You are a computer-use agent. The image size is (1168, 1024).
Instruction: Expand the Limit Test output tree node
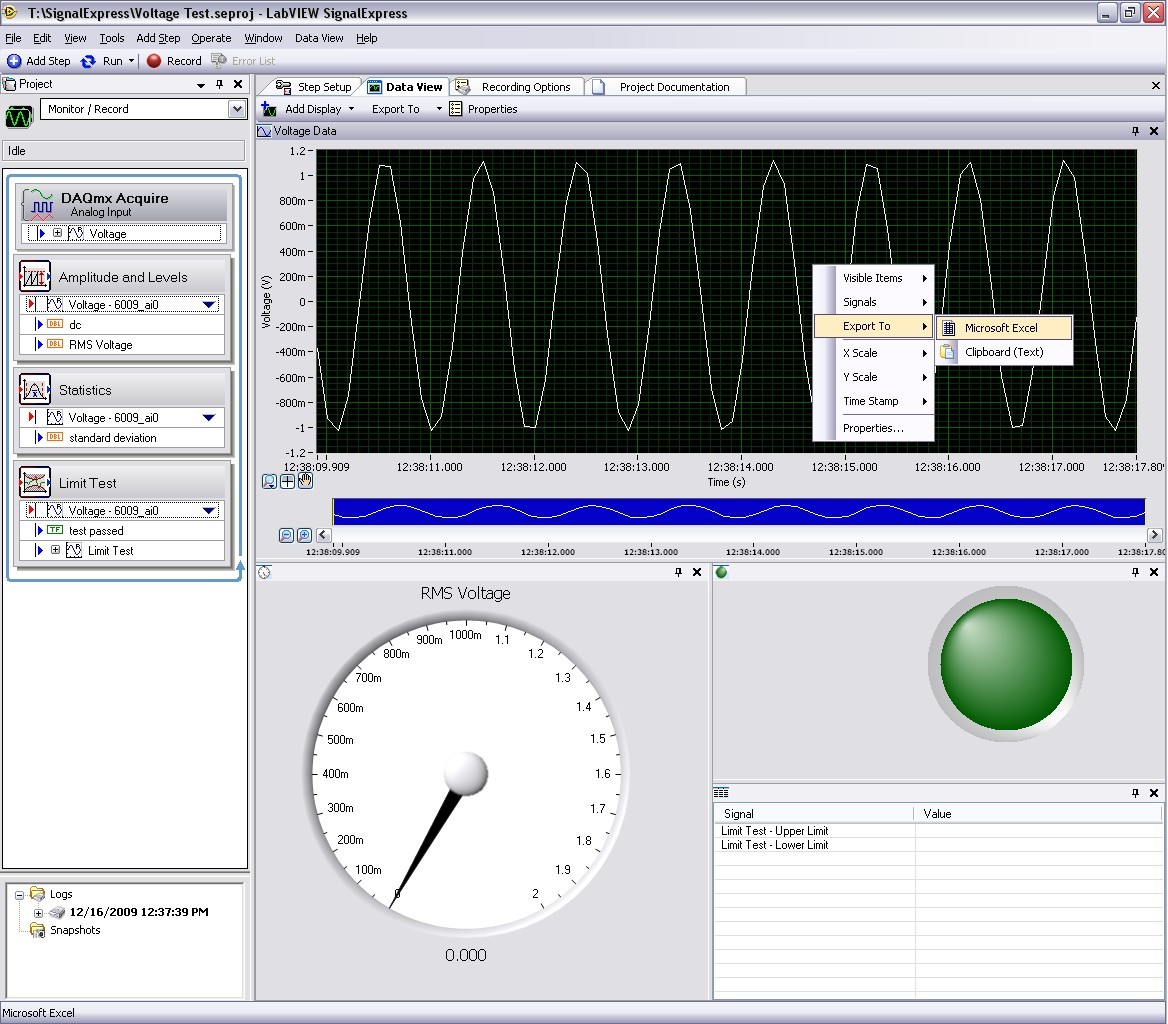click(x=55, y=550)
